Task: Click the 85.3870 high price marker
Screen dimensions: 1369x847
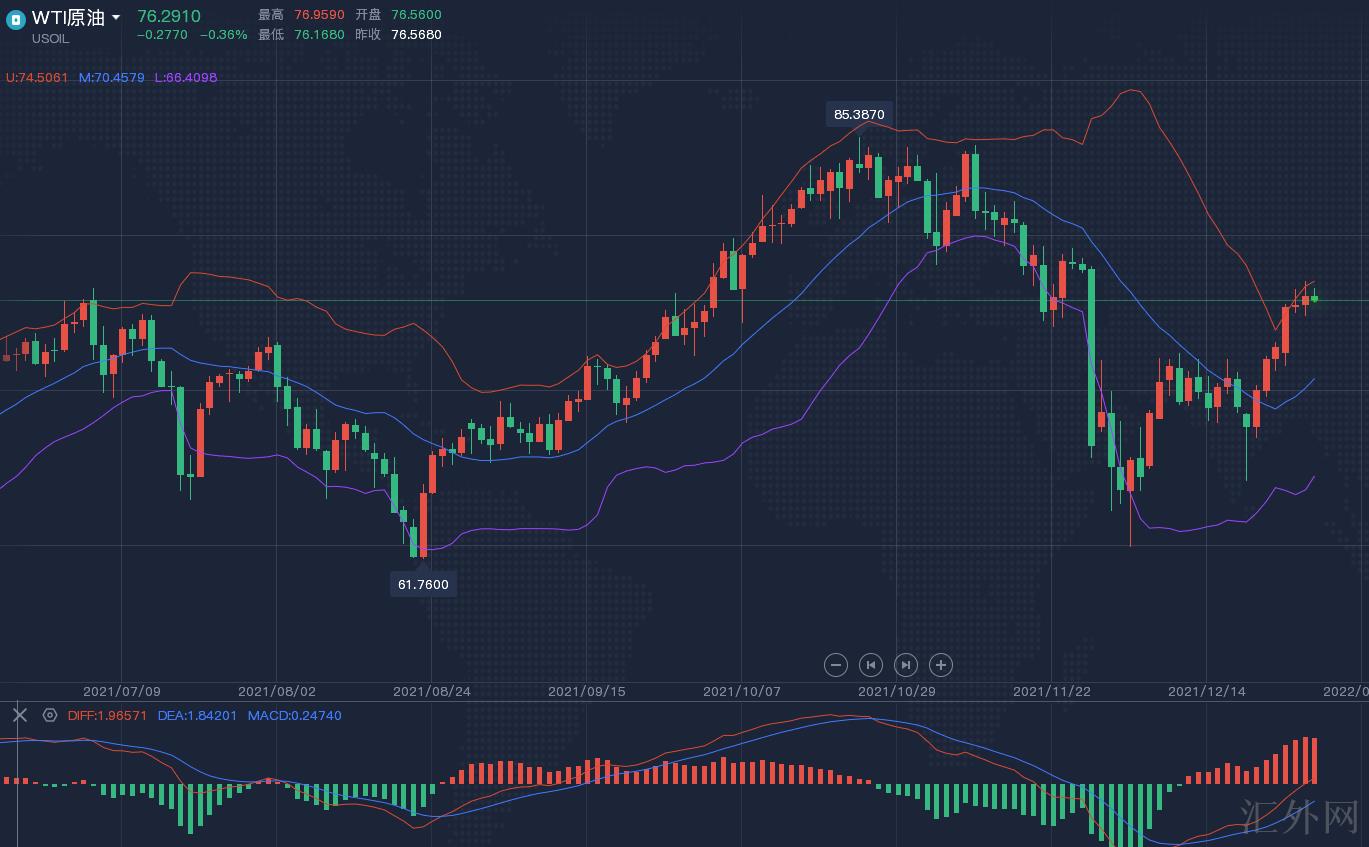Action: point(859,114)
